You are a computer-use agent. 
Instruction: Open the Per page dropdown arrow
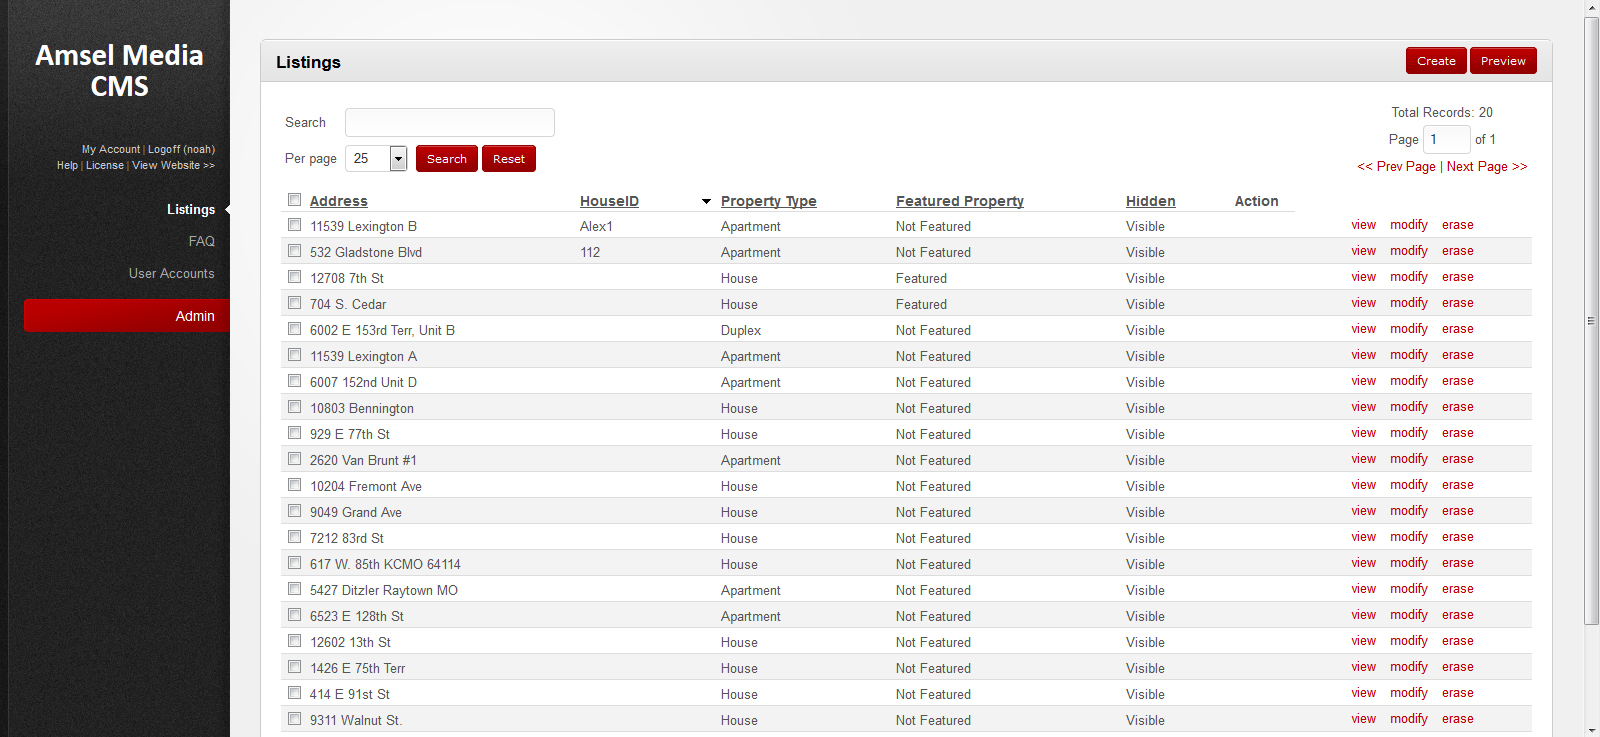coord(398,159)
